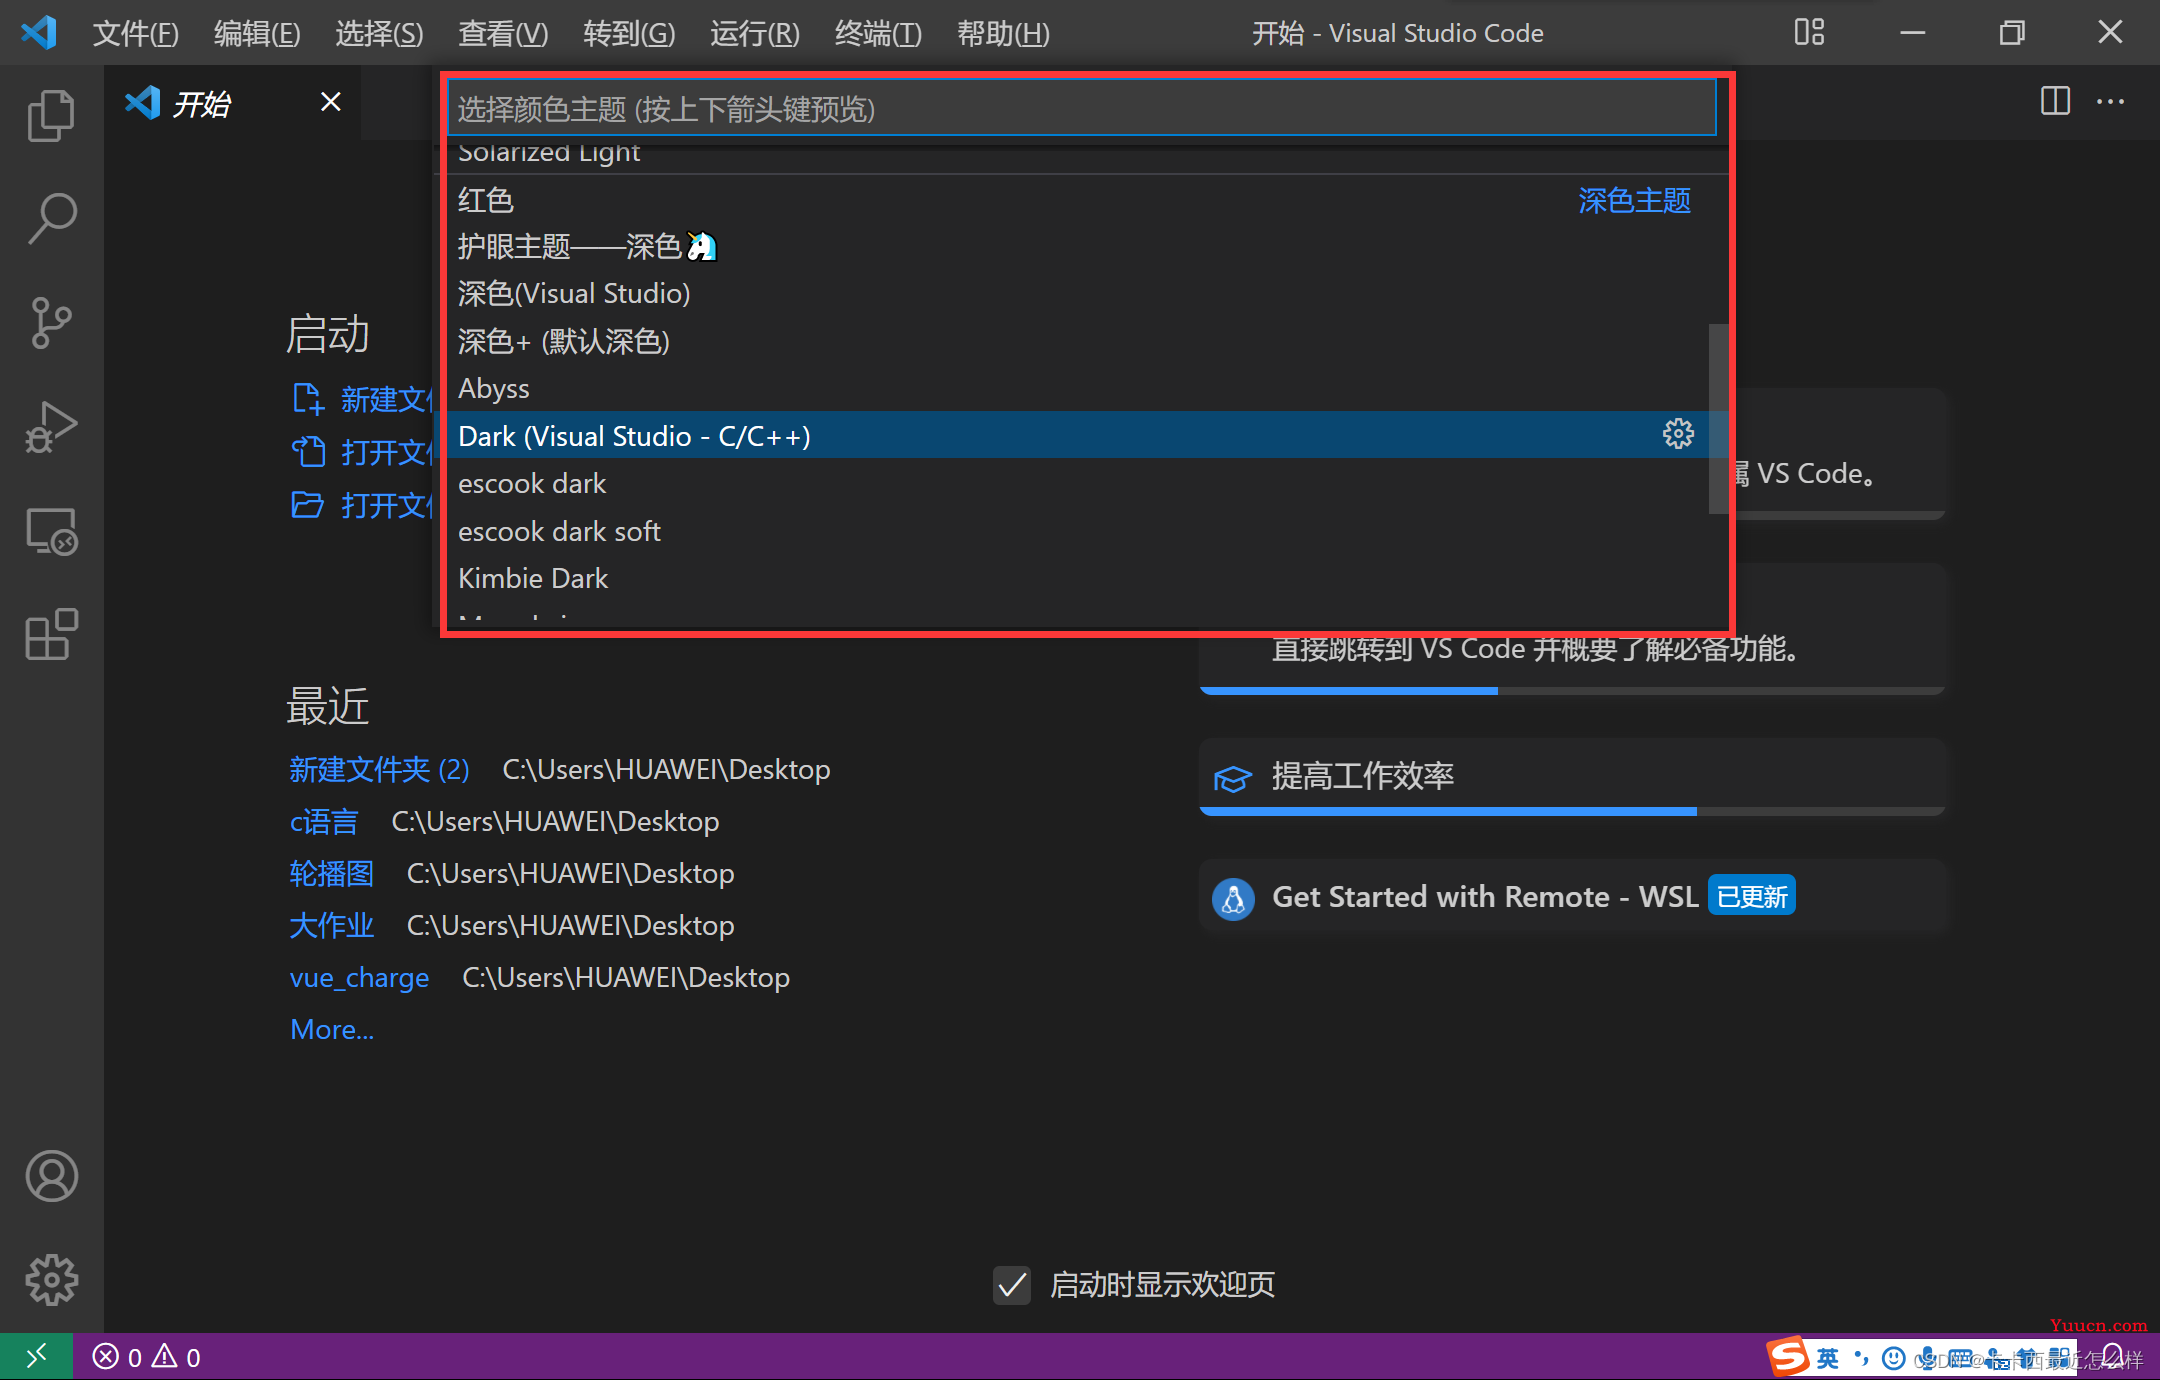Click the VS Code logo in title bar
This screenshot has height=1380, width=2160.
pyautogui.click(x=39, y=32)
